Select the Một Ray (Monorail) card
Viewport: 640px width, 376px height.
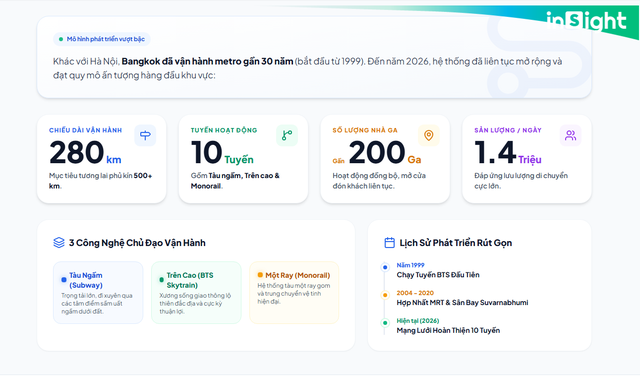(x=294, y=293)
